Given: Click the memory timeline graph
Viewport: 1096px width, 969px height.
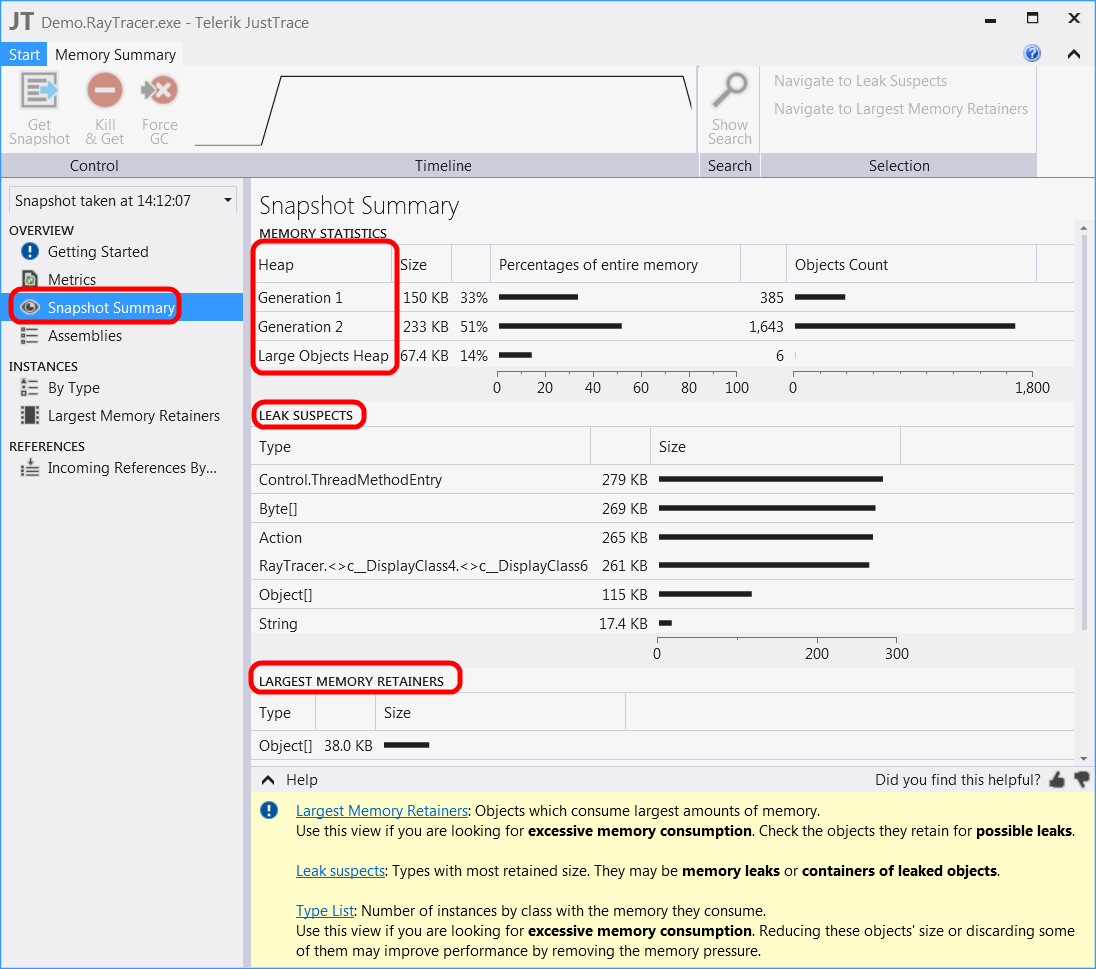Looking at the screenshot, I should tap(443, 109).
